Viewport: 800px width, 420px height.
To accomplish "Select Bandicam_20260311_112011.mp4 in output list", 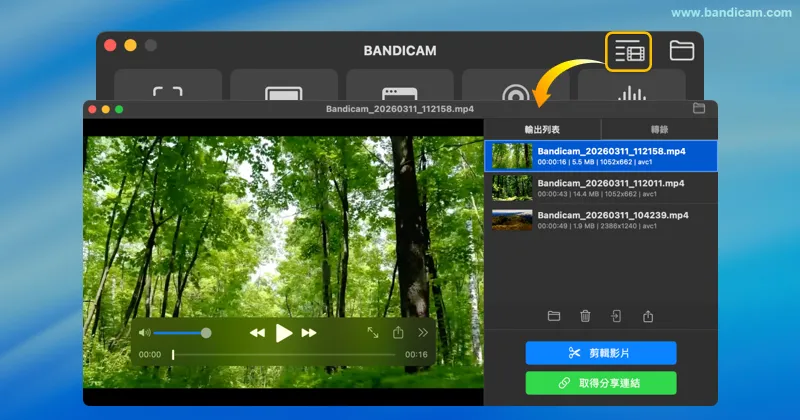I will [x=601, y=188].
